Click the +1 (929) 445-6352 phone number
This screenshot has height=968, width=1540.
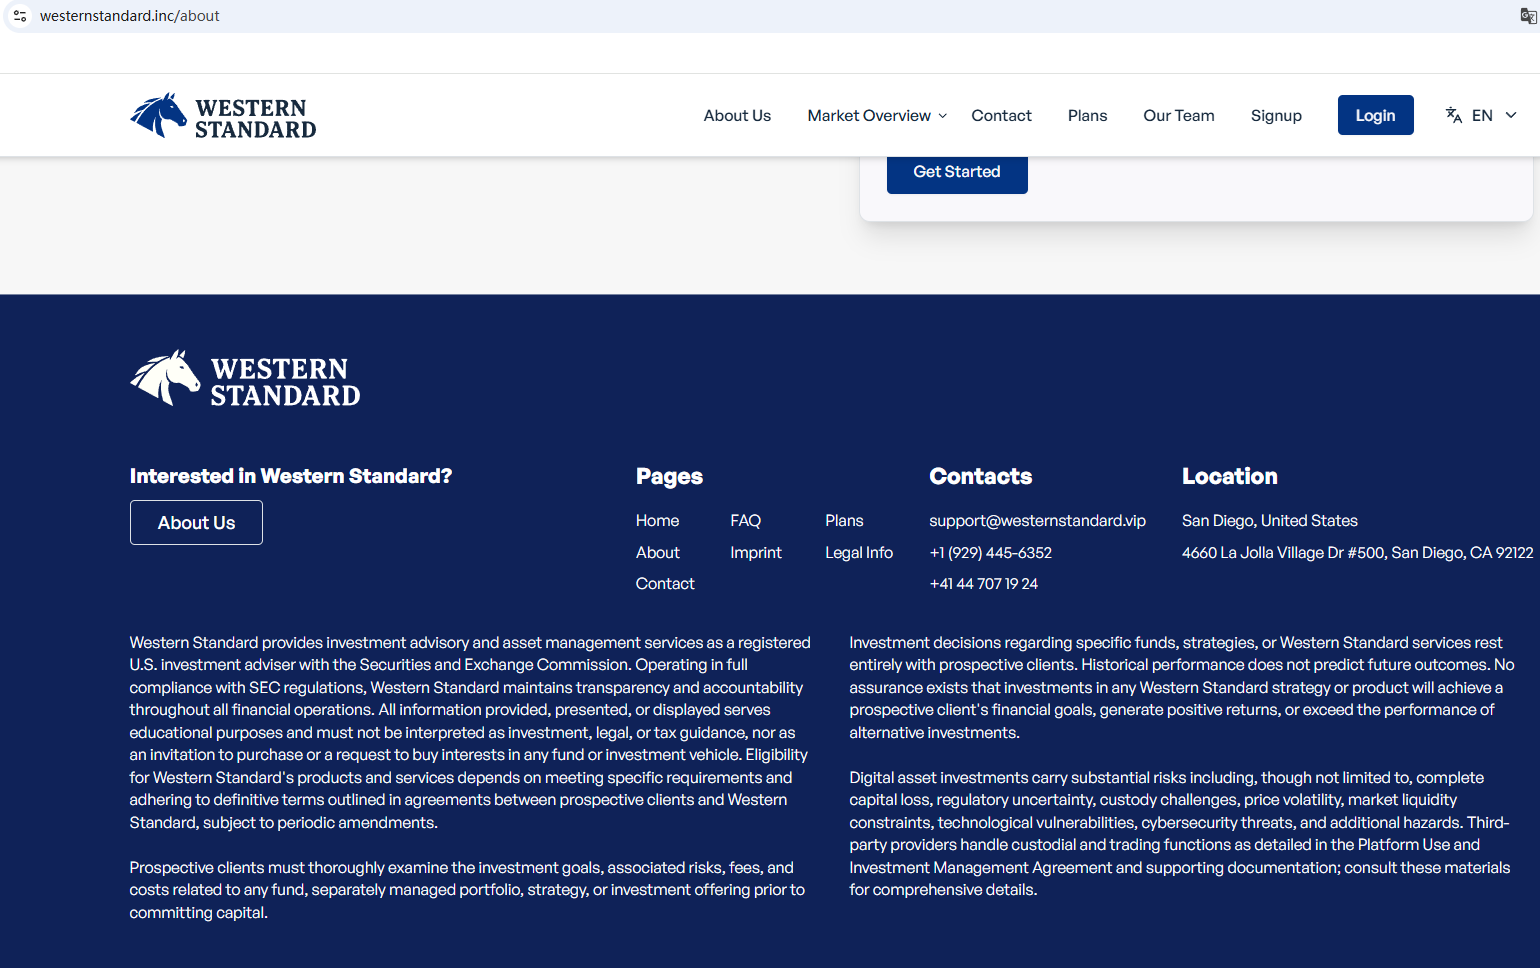click(x=990, y=553)
